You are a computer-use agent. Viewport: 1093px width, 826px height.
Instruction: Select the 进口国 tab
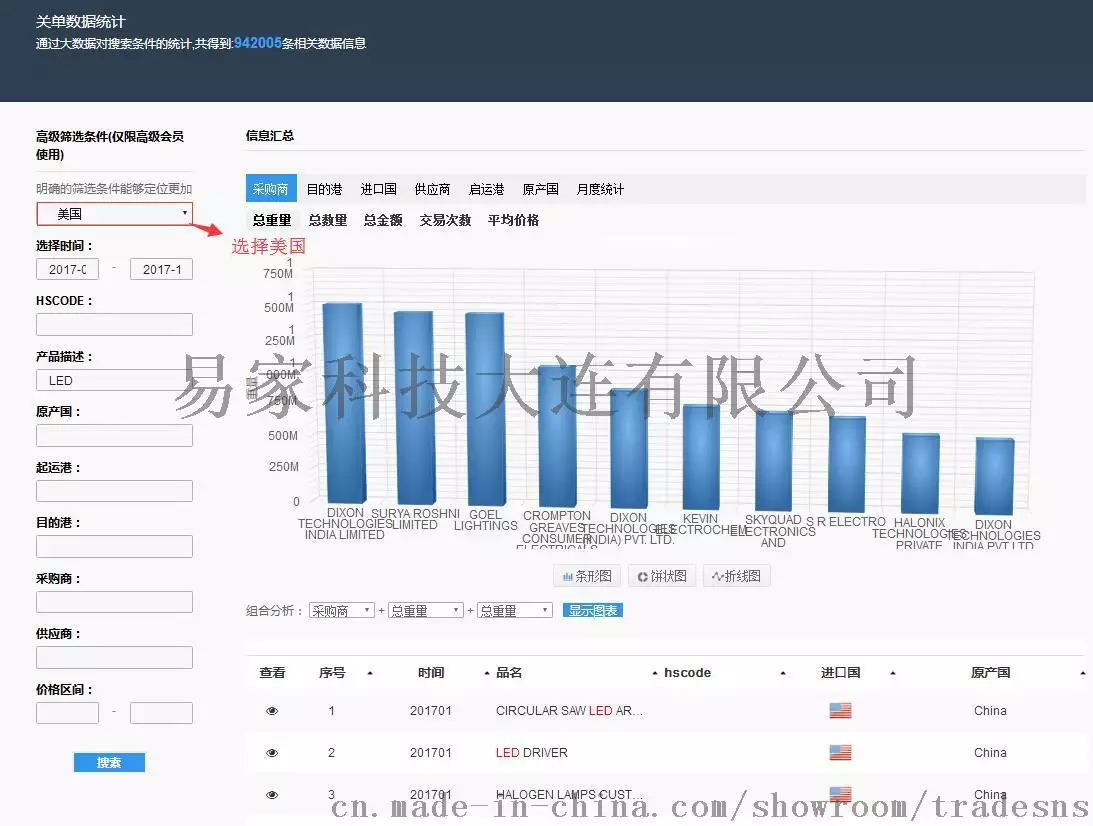[x=379, y=189]
